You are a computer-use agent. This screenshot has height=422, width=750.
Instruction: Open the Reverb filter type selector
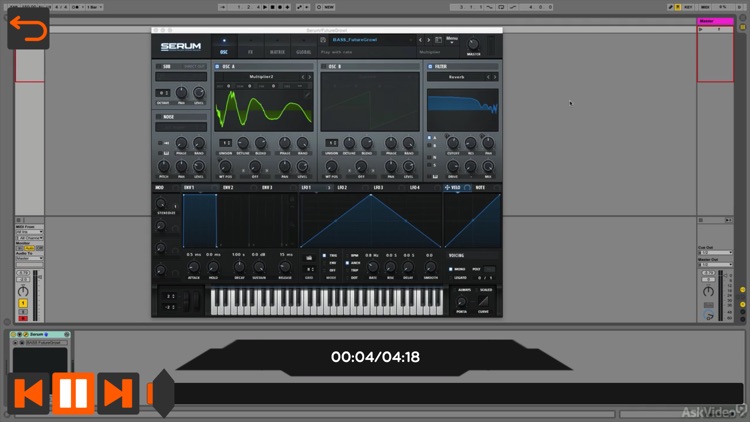point(456,77)
